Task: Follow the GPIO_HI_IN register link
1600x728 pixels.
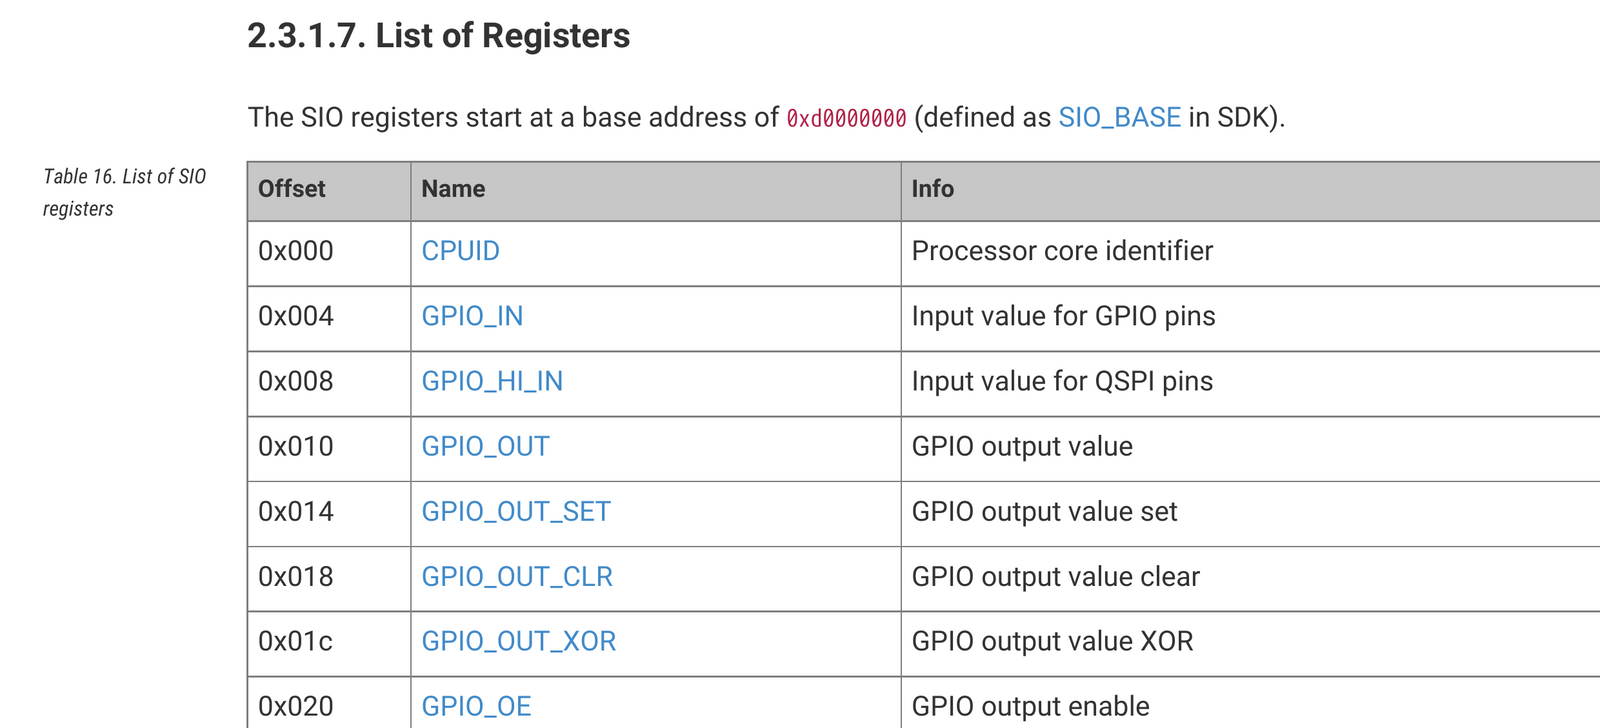Action: tap(492, 381)
